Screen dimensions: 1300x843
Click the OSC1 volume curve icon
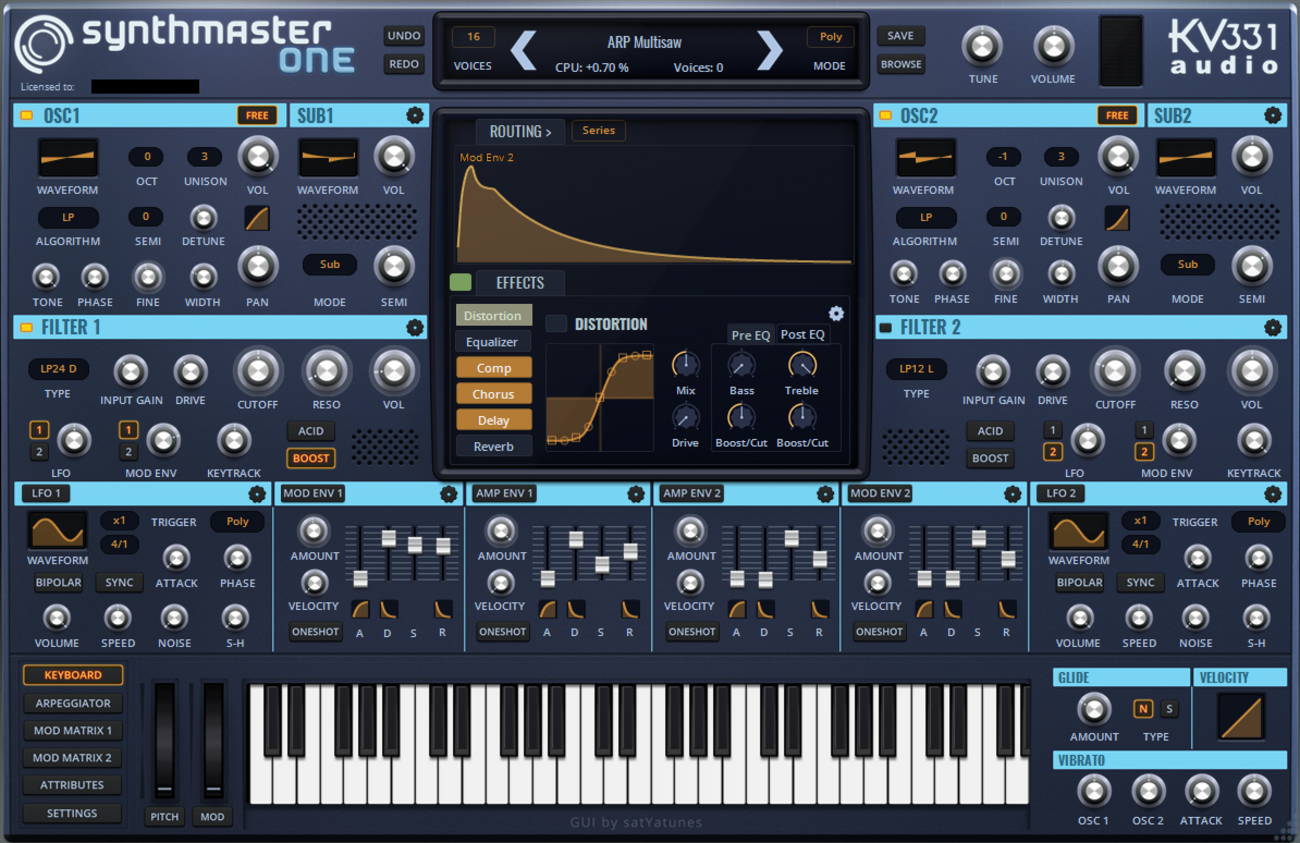257,217
